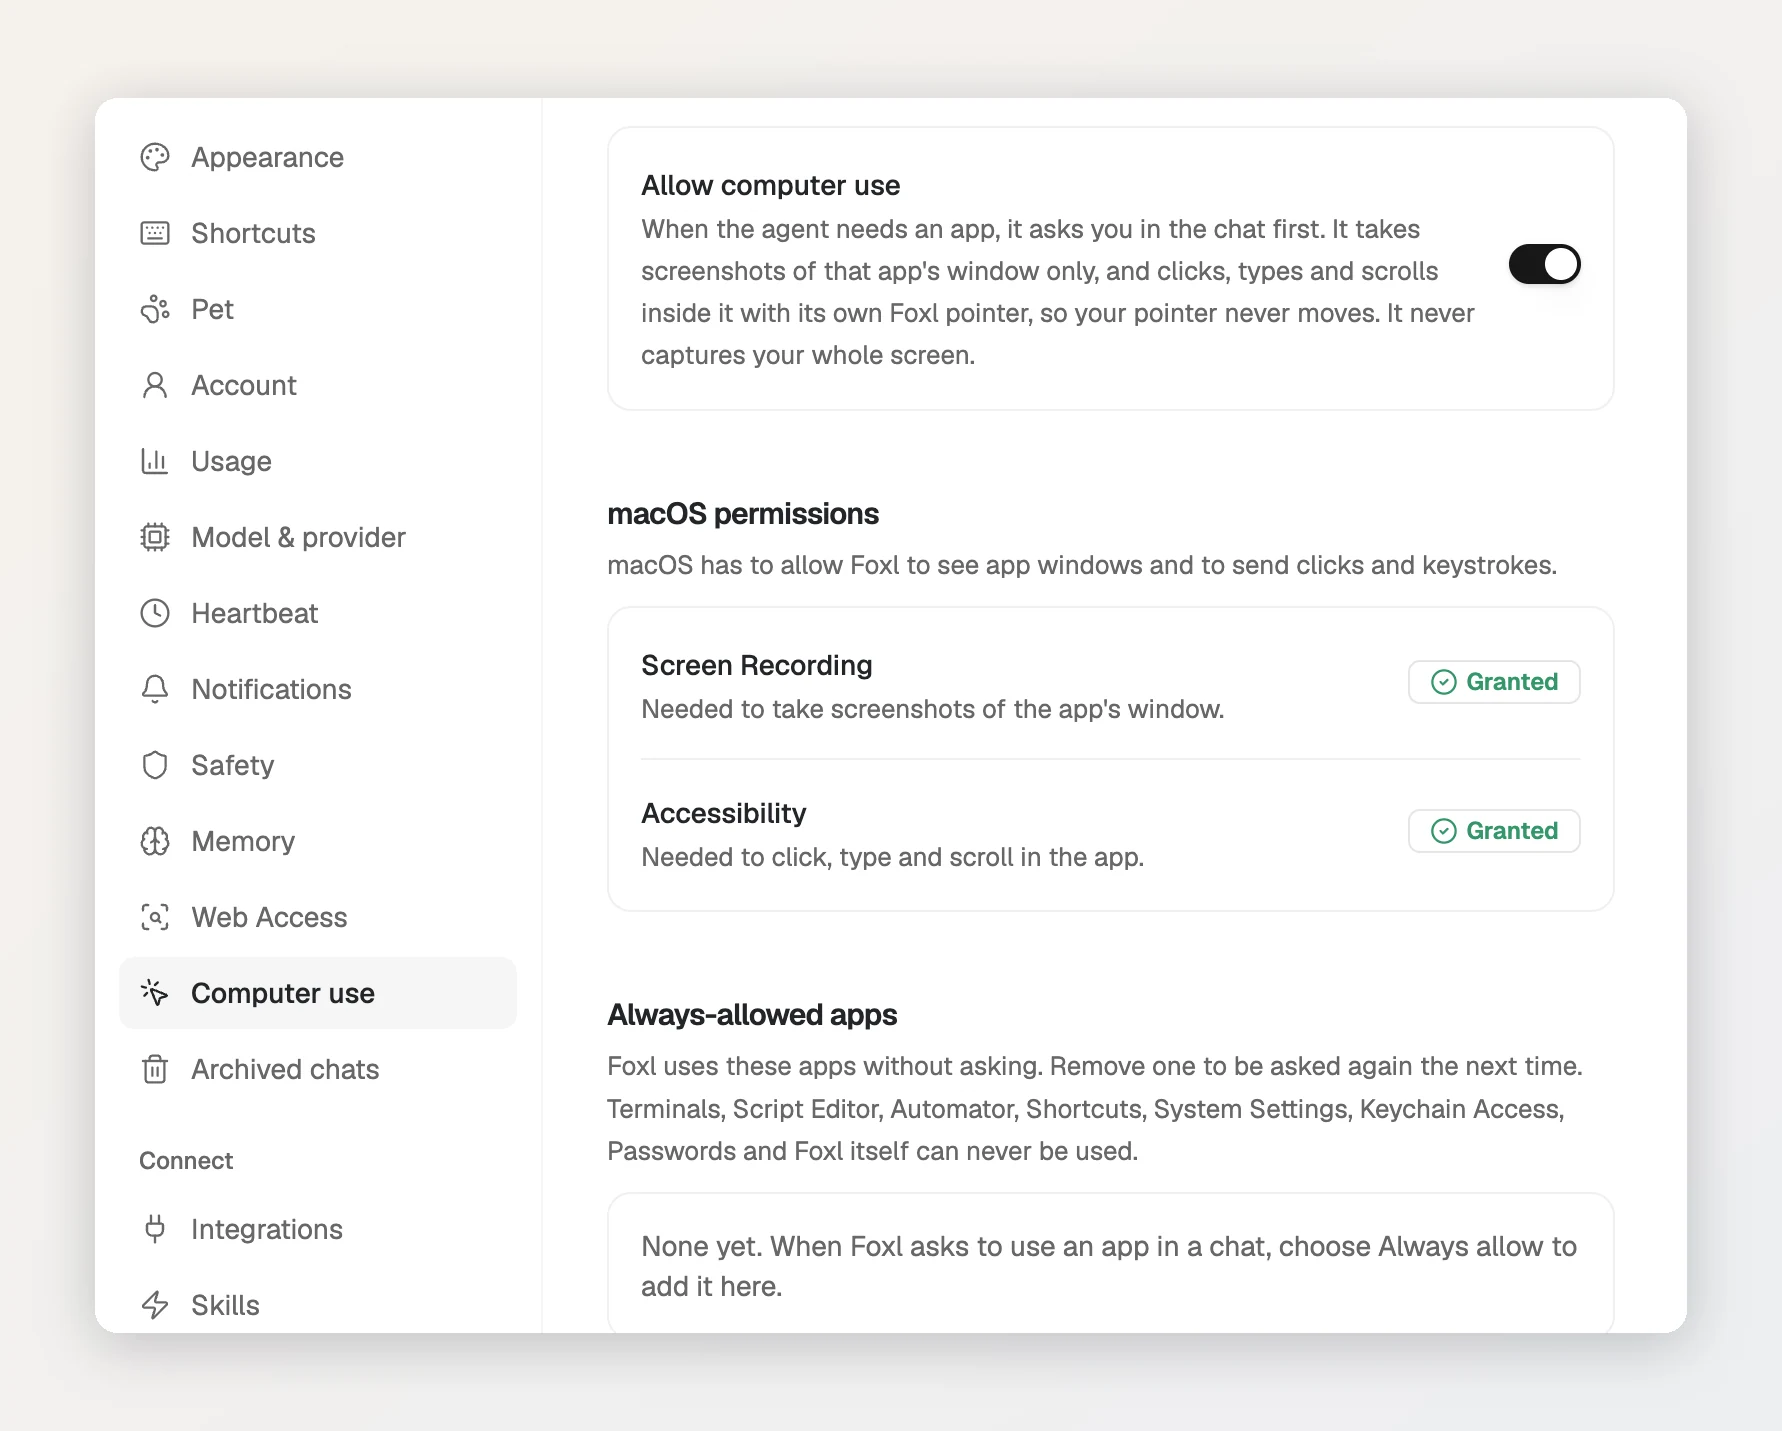
Task: Click the "Allow computer use" title text
Action: click(x=771, y=185)
